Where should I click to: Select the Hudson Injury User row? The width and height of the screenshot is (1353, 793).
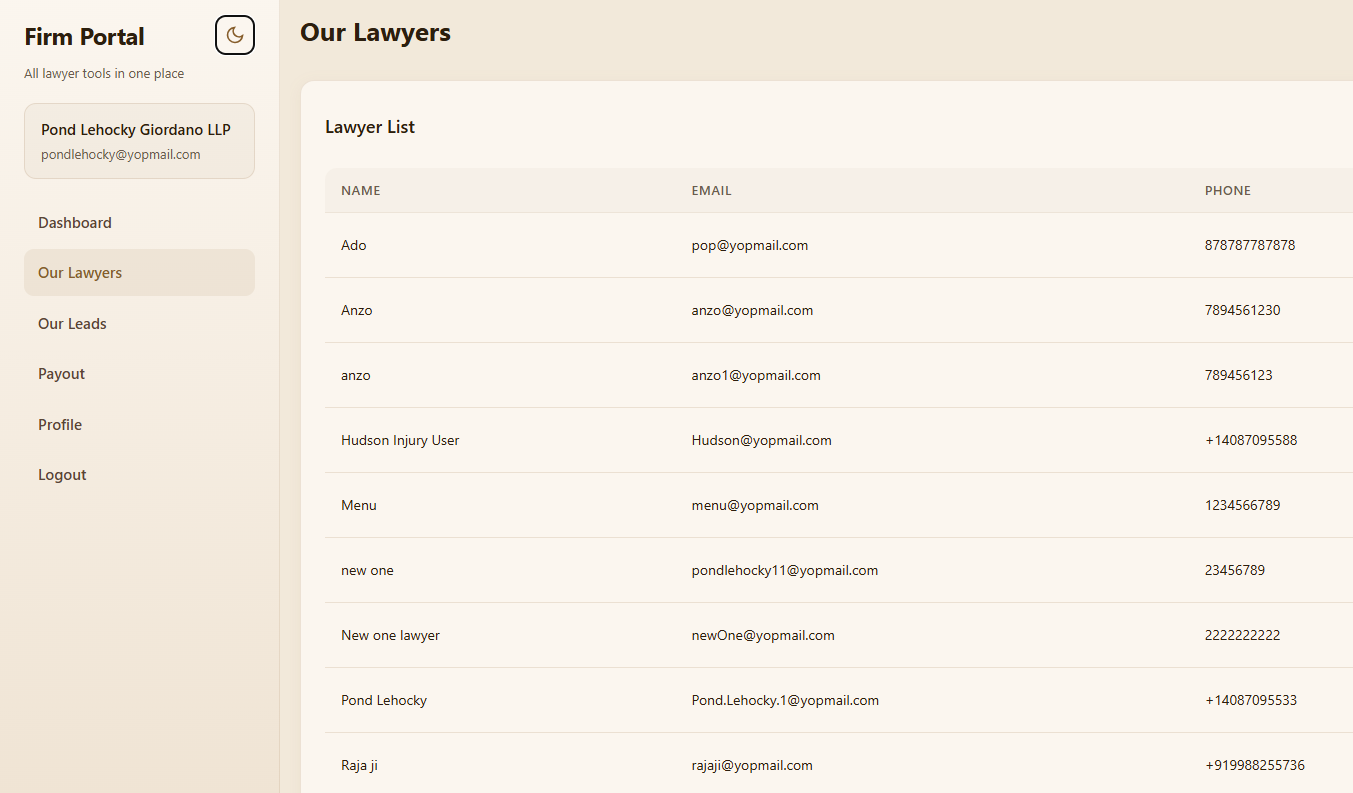click(400, 440)
